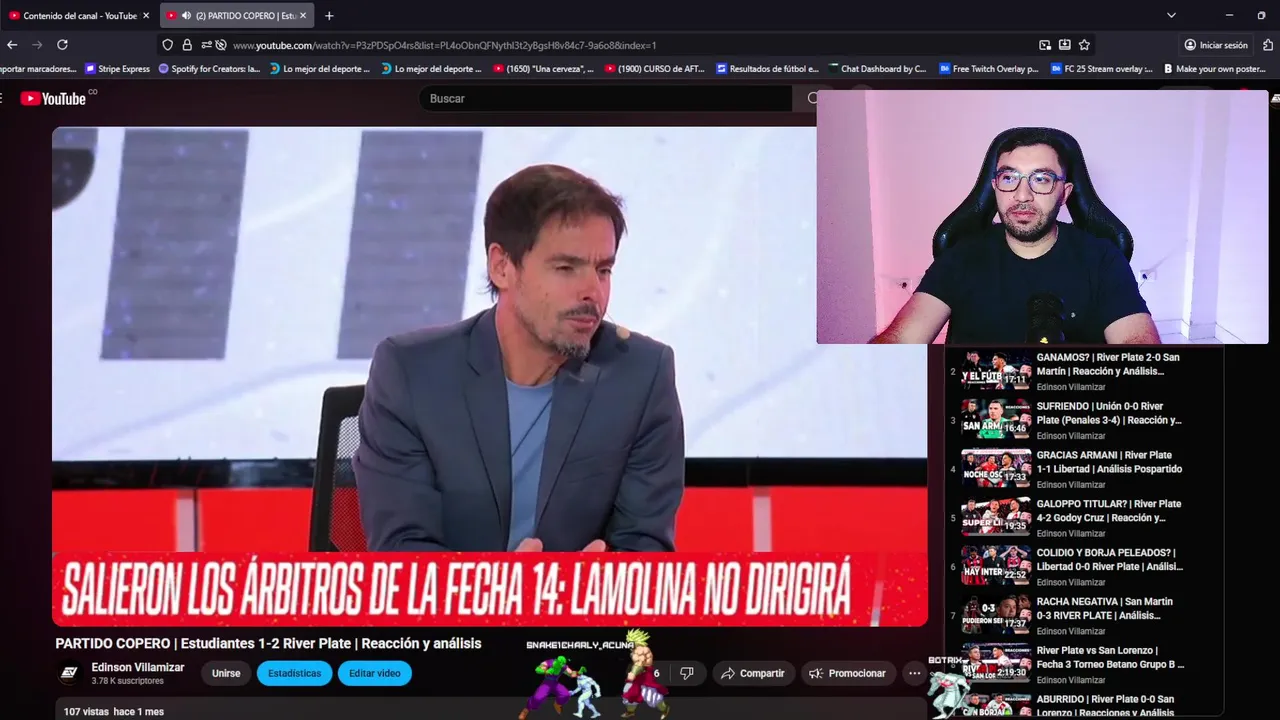Open the 'Chat Dashboard by C...' bookmark
Viewport: 1280px width, 720px height.
tap(877, 69)
